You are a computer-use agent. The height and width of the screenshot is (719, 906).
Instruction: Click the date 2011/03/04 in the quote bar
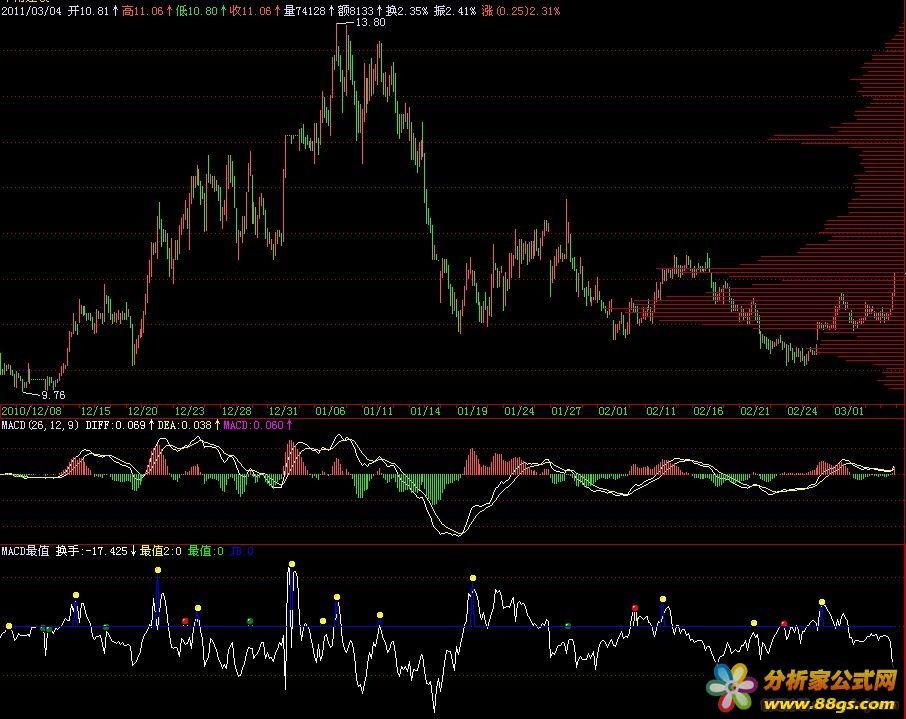[31, 11]
